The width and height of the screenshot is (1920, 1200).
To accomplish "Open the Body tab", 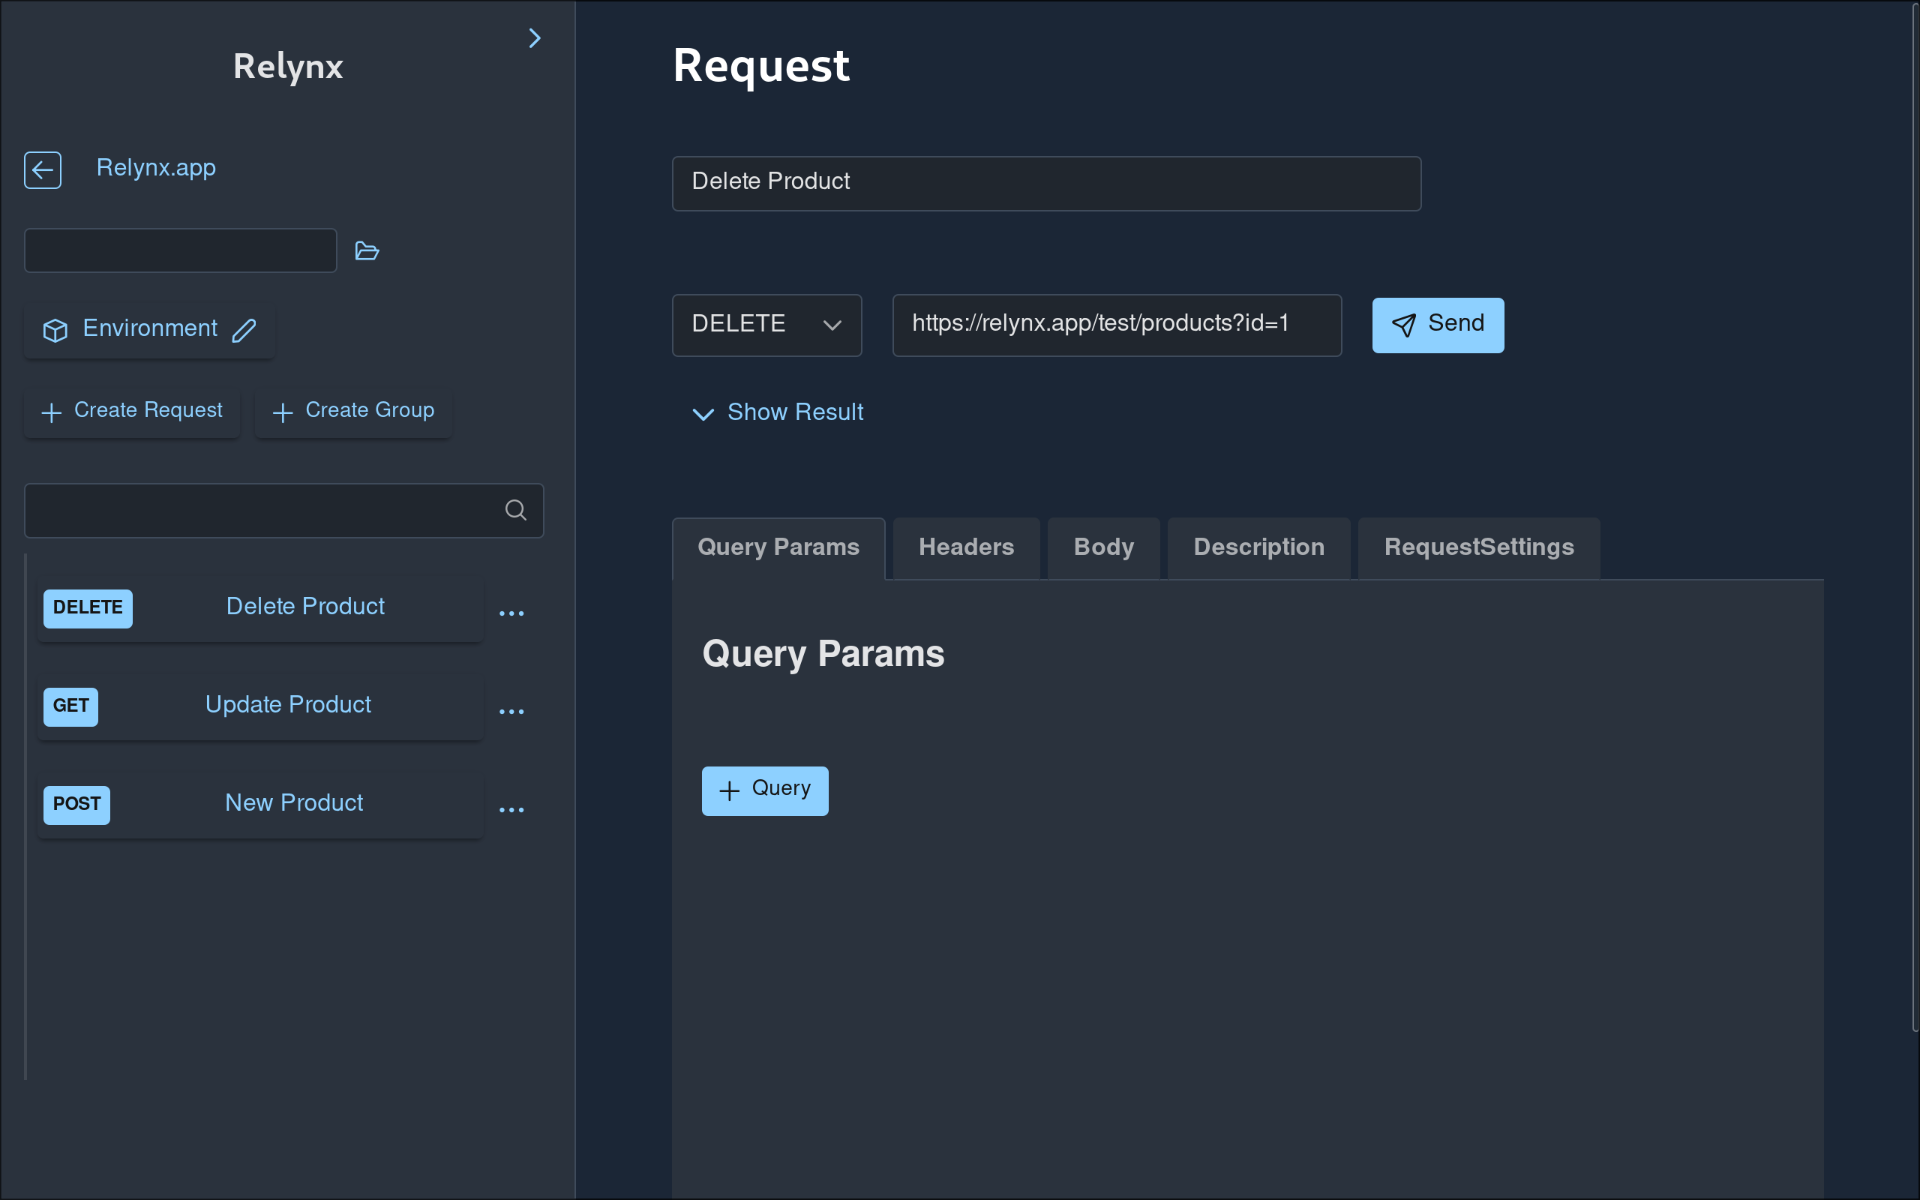I will pyautogui.click(x=1102, y=547).
